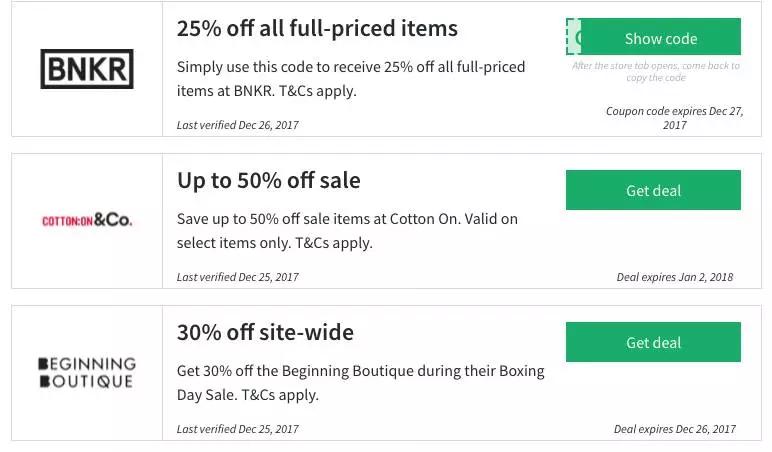Get the Cotton On deal
The width and height of the screenshot is (772, 452).
click(x=653, y=190)
